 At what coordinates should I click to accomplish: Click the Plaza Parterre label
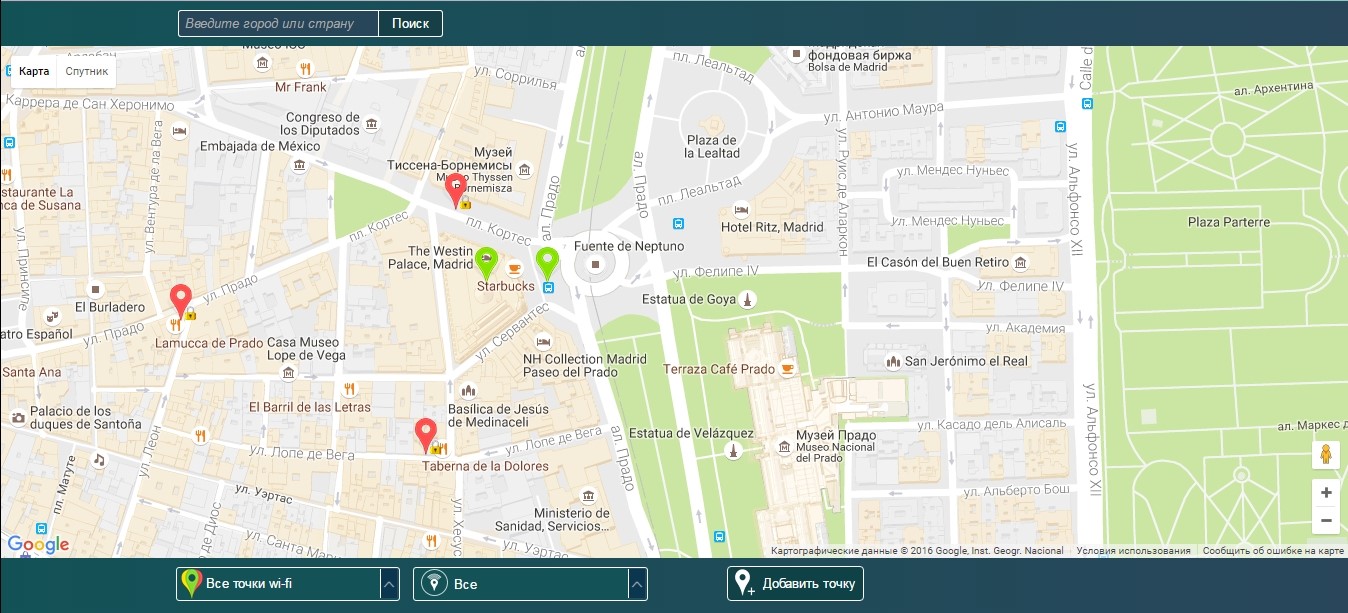1229,222
